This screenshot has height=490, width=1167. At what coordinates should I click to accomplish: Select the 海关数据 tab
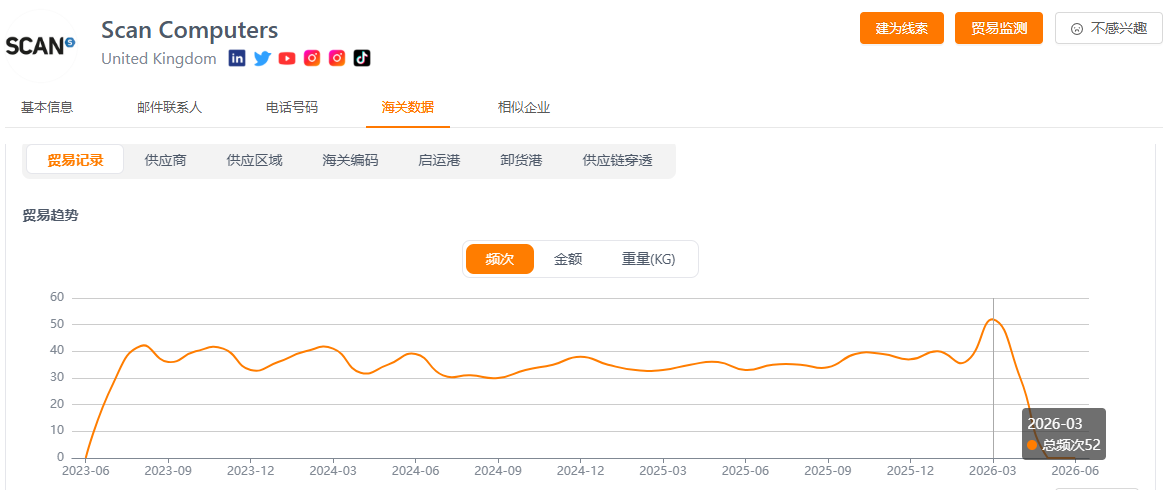tap(408, 107)
